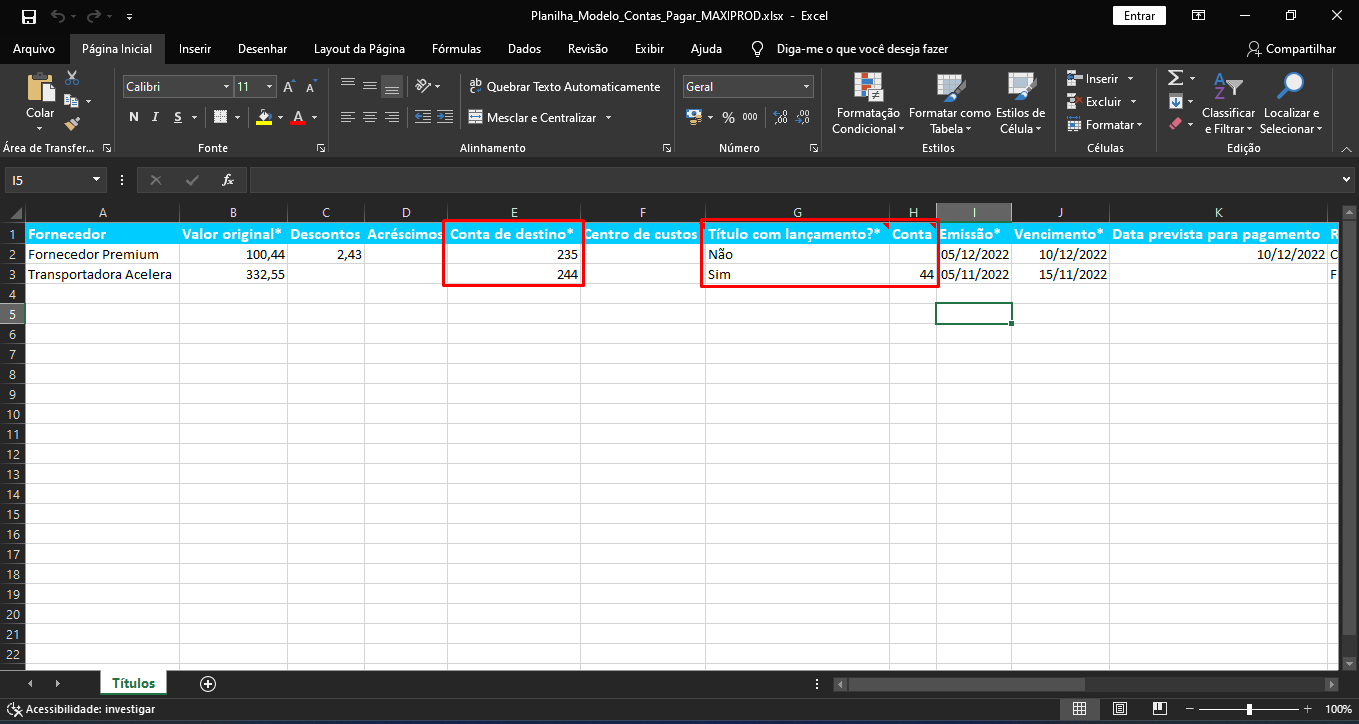
Task: Toggle Quebrar Texto Automaticamente
Action: [x=564, y=87]
